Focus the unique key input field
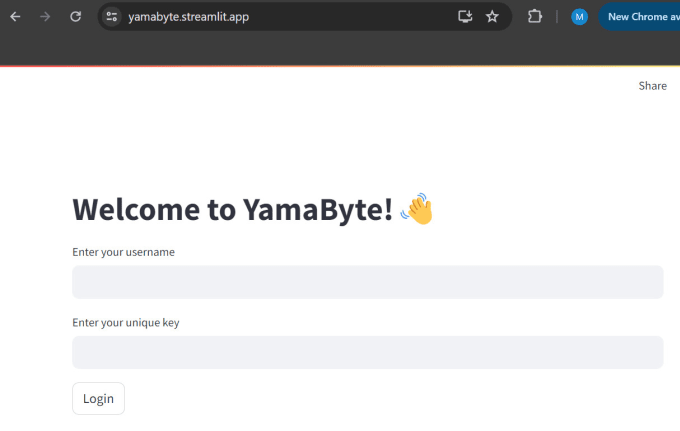This screenshot has height=431, width=680. point(367,353)
